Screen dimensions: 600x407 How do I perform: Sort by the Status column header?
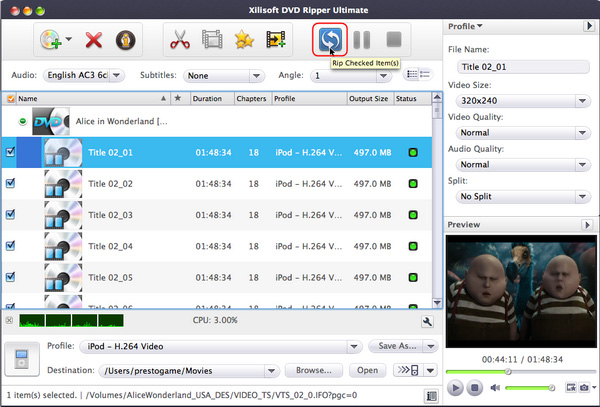click(412, 99)
